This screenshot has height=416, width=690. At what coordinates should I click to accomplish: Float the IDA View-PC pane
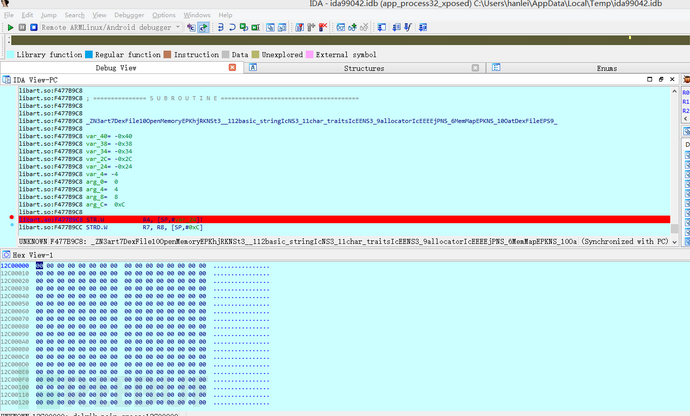coord(661,79)
